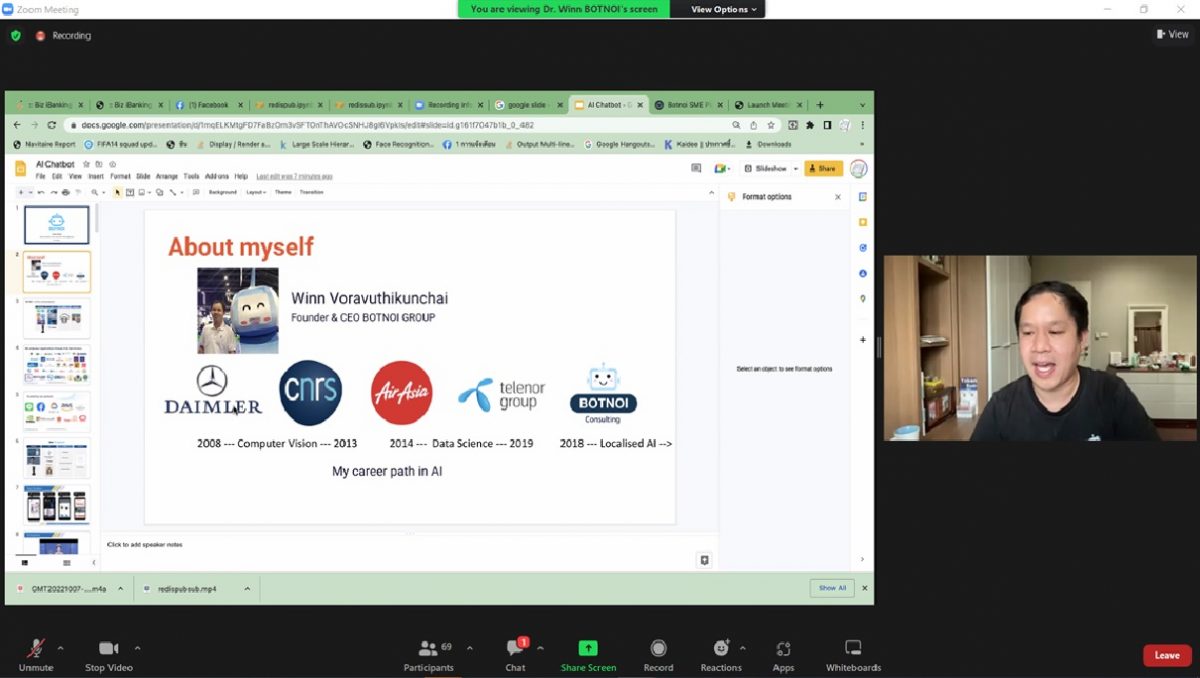This screenshot has height=678, width=1200.
Task: Click the Theme toolbar button
Action: [283, 192]
